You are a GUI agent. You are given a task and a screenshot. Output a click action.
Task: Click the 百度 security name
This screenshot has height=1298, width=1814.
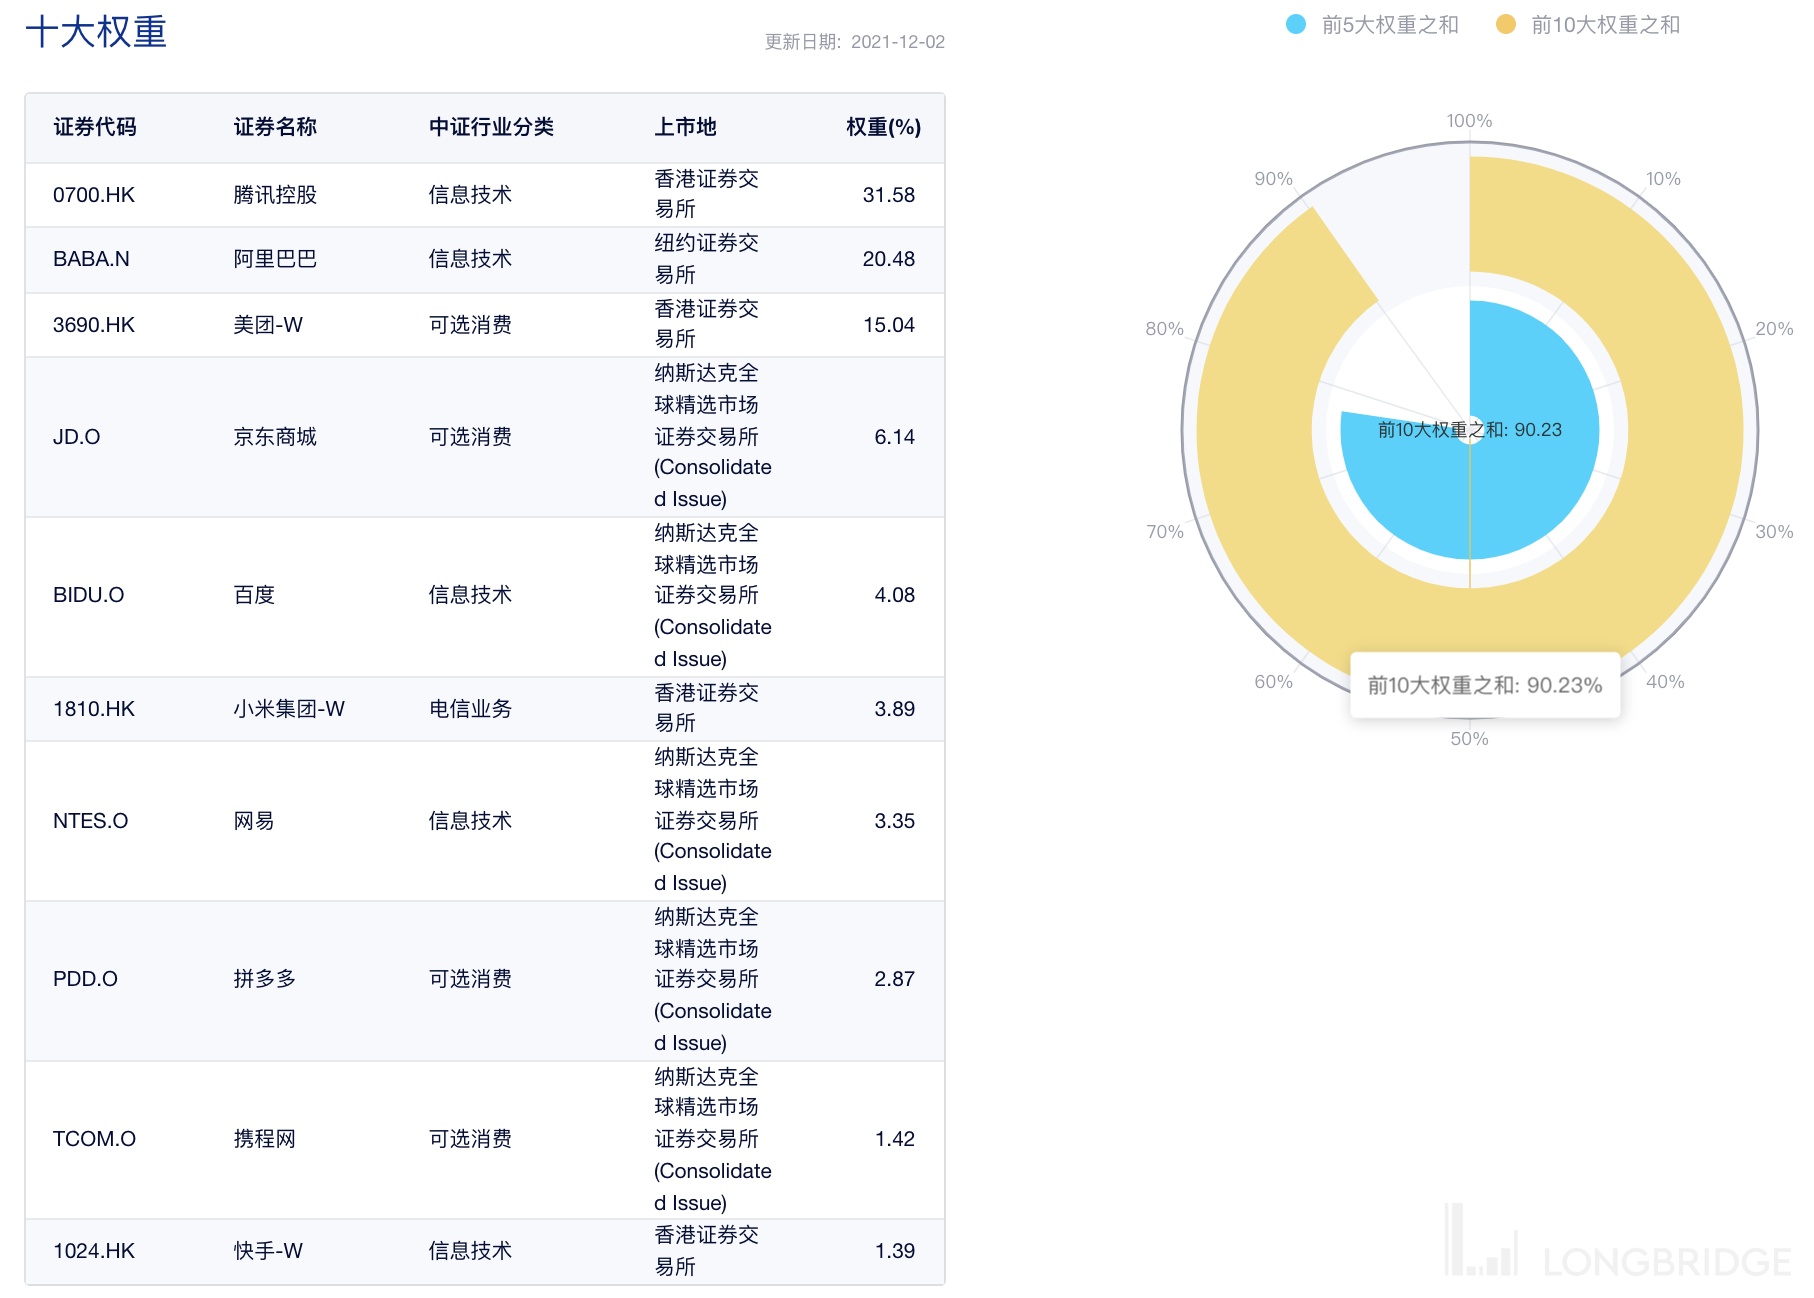254,595
